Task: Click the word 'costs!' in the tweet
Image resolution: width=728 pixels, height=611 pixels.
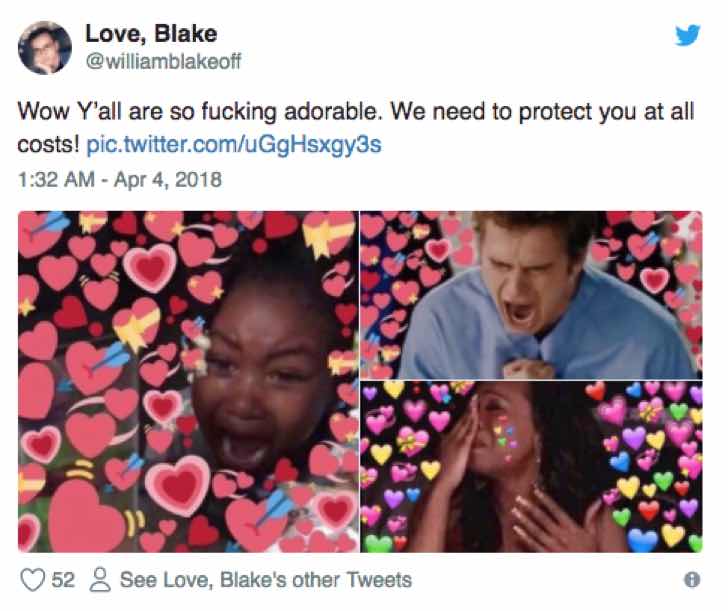Action: click(48, 144)
